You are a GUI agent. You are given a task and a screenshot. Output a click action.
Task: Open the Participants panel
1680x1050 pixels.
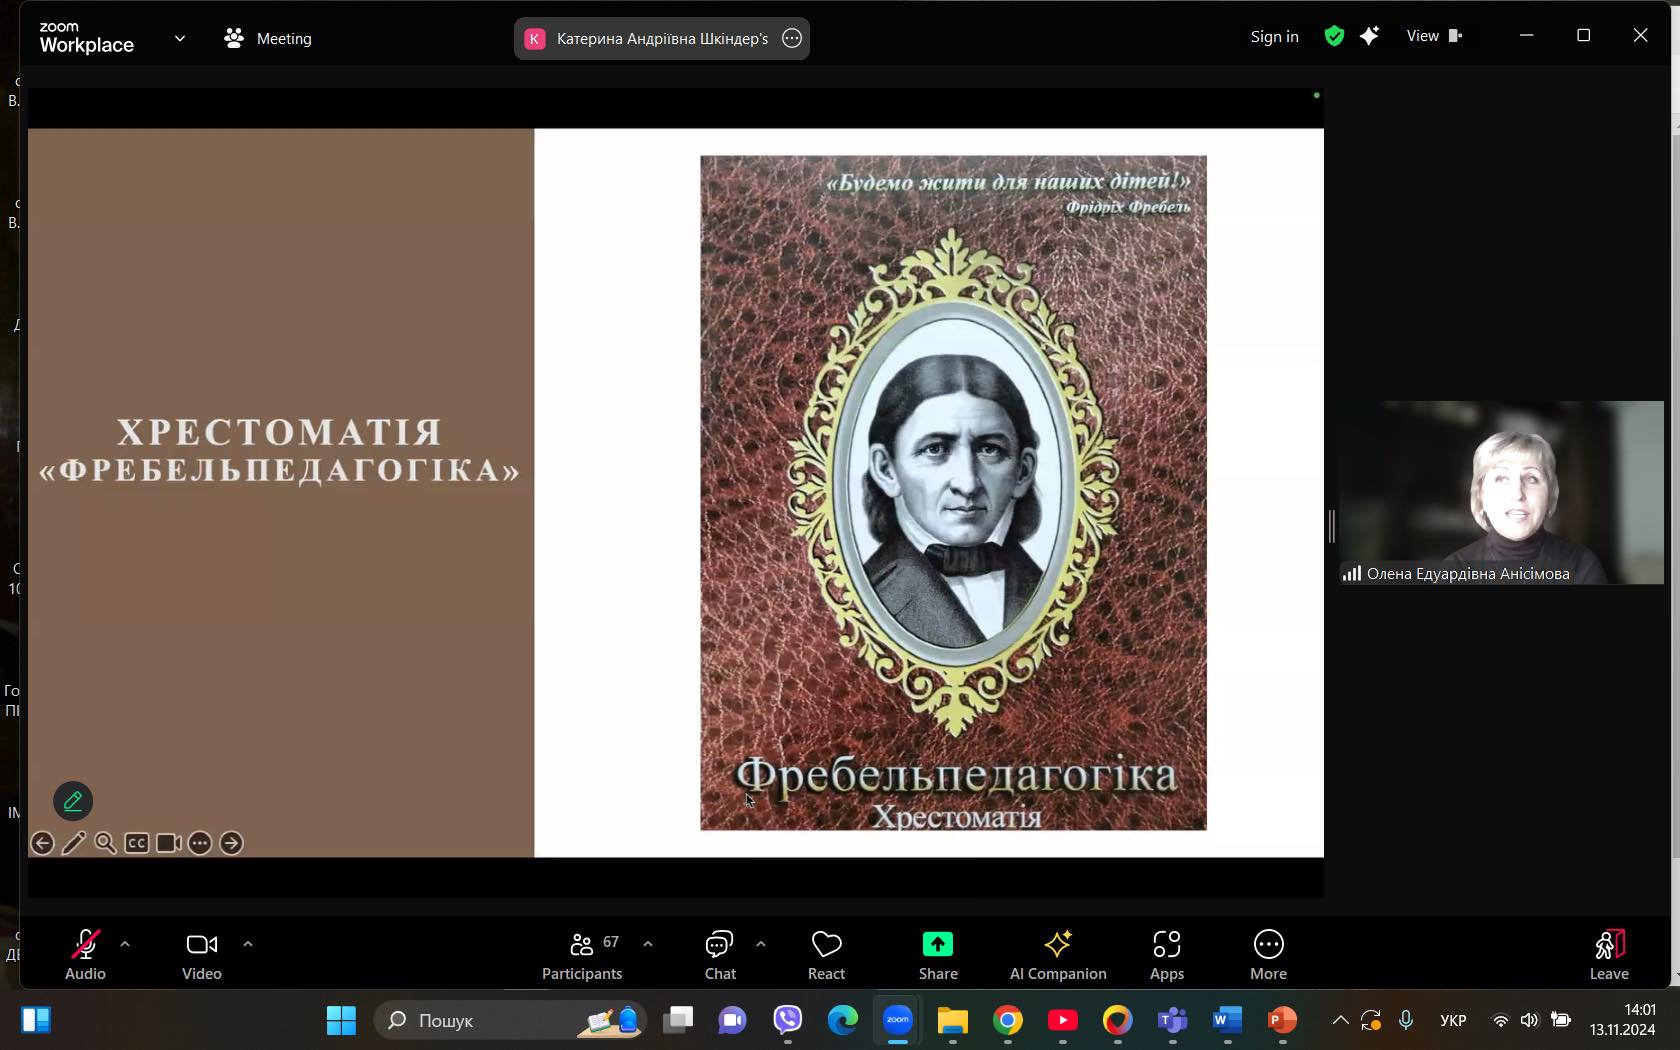point(582,954)
